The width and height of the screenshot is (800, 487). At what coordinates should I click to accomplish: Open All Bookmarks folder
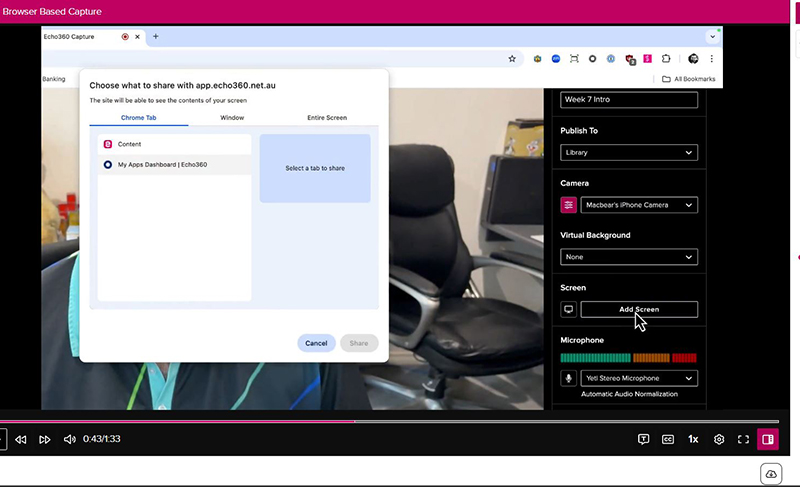[x=688, y=79]
